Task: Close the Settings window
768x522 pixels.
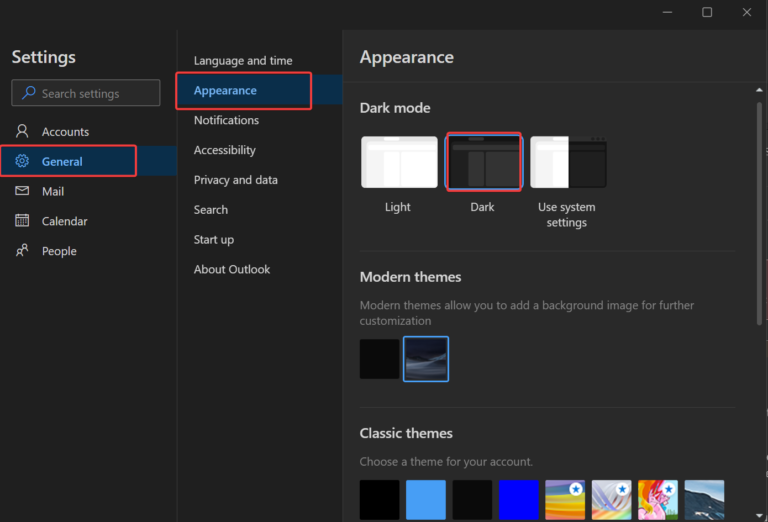Action: point(746,12)
